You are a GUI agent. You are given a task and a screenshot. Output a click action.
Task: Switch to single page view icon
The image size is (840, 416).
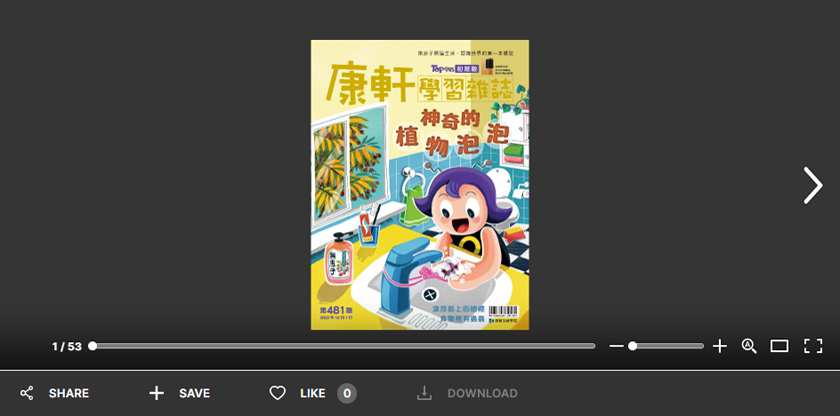(779, 346)
